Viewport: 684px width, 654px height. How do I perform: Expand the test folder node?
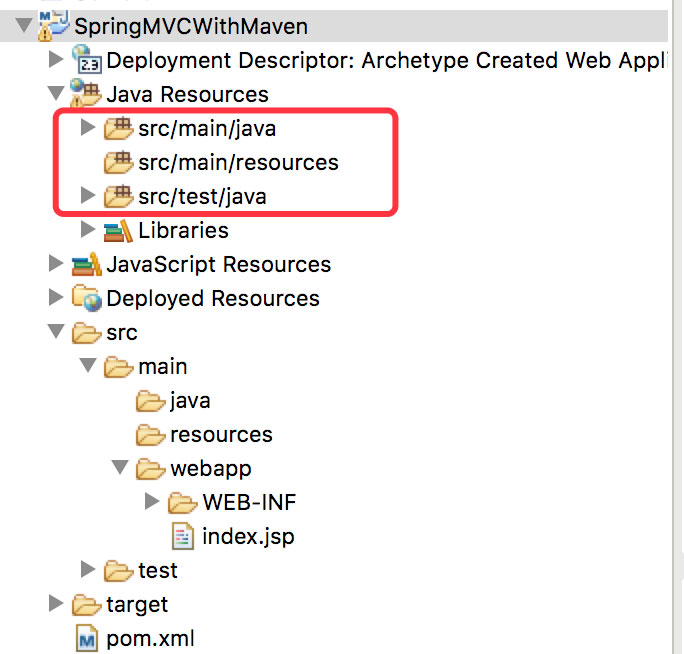tap(88, 569)
